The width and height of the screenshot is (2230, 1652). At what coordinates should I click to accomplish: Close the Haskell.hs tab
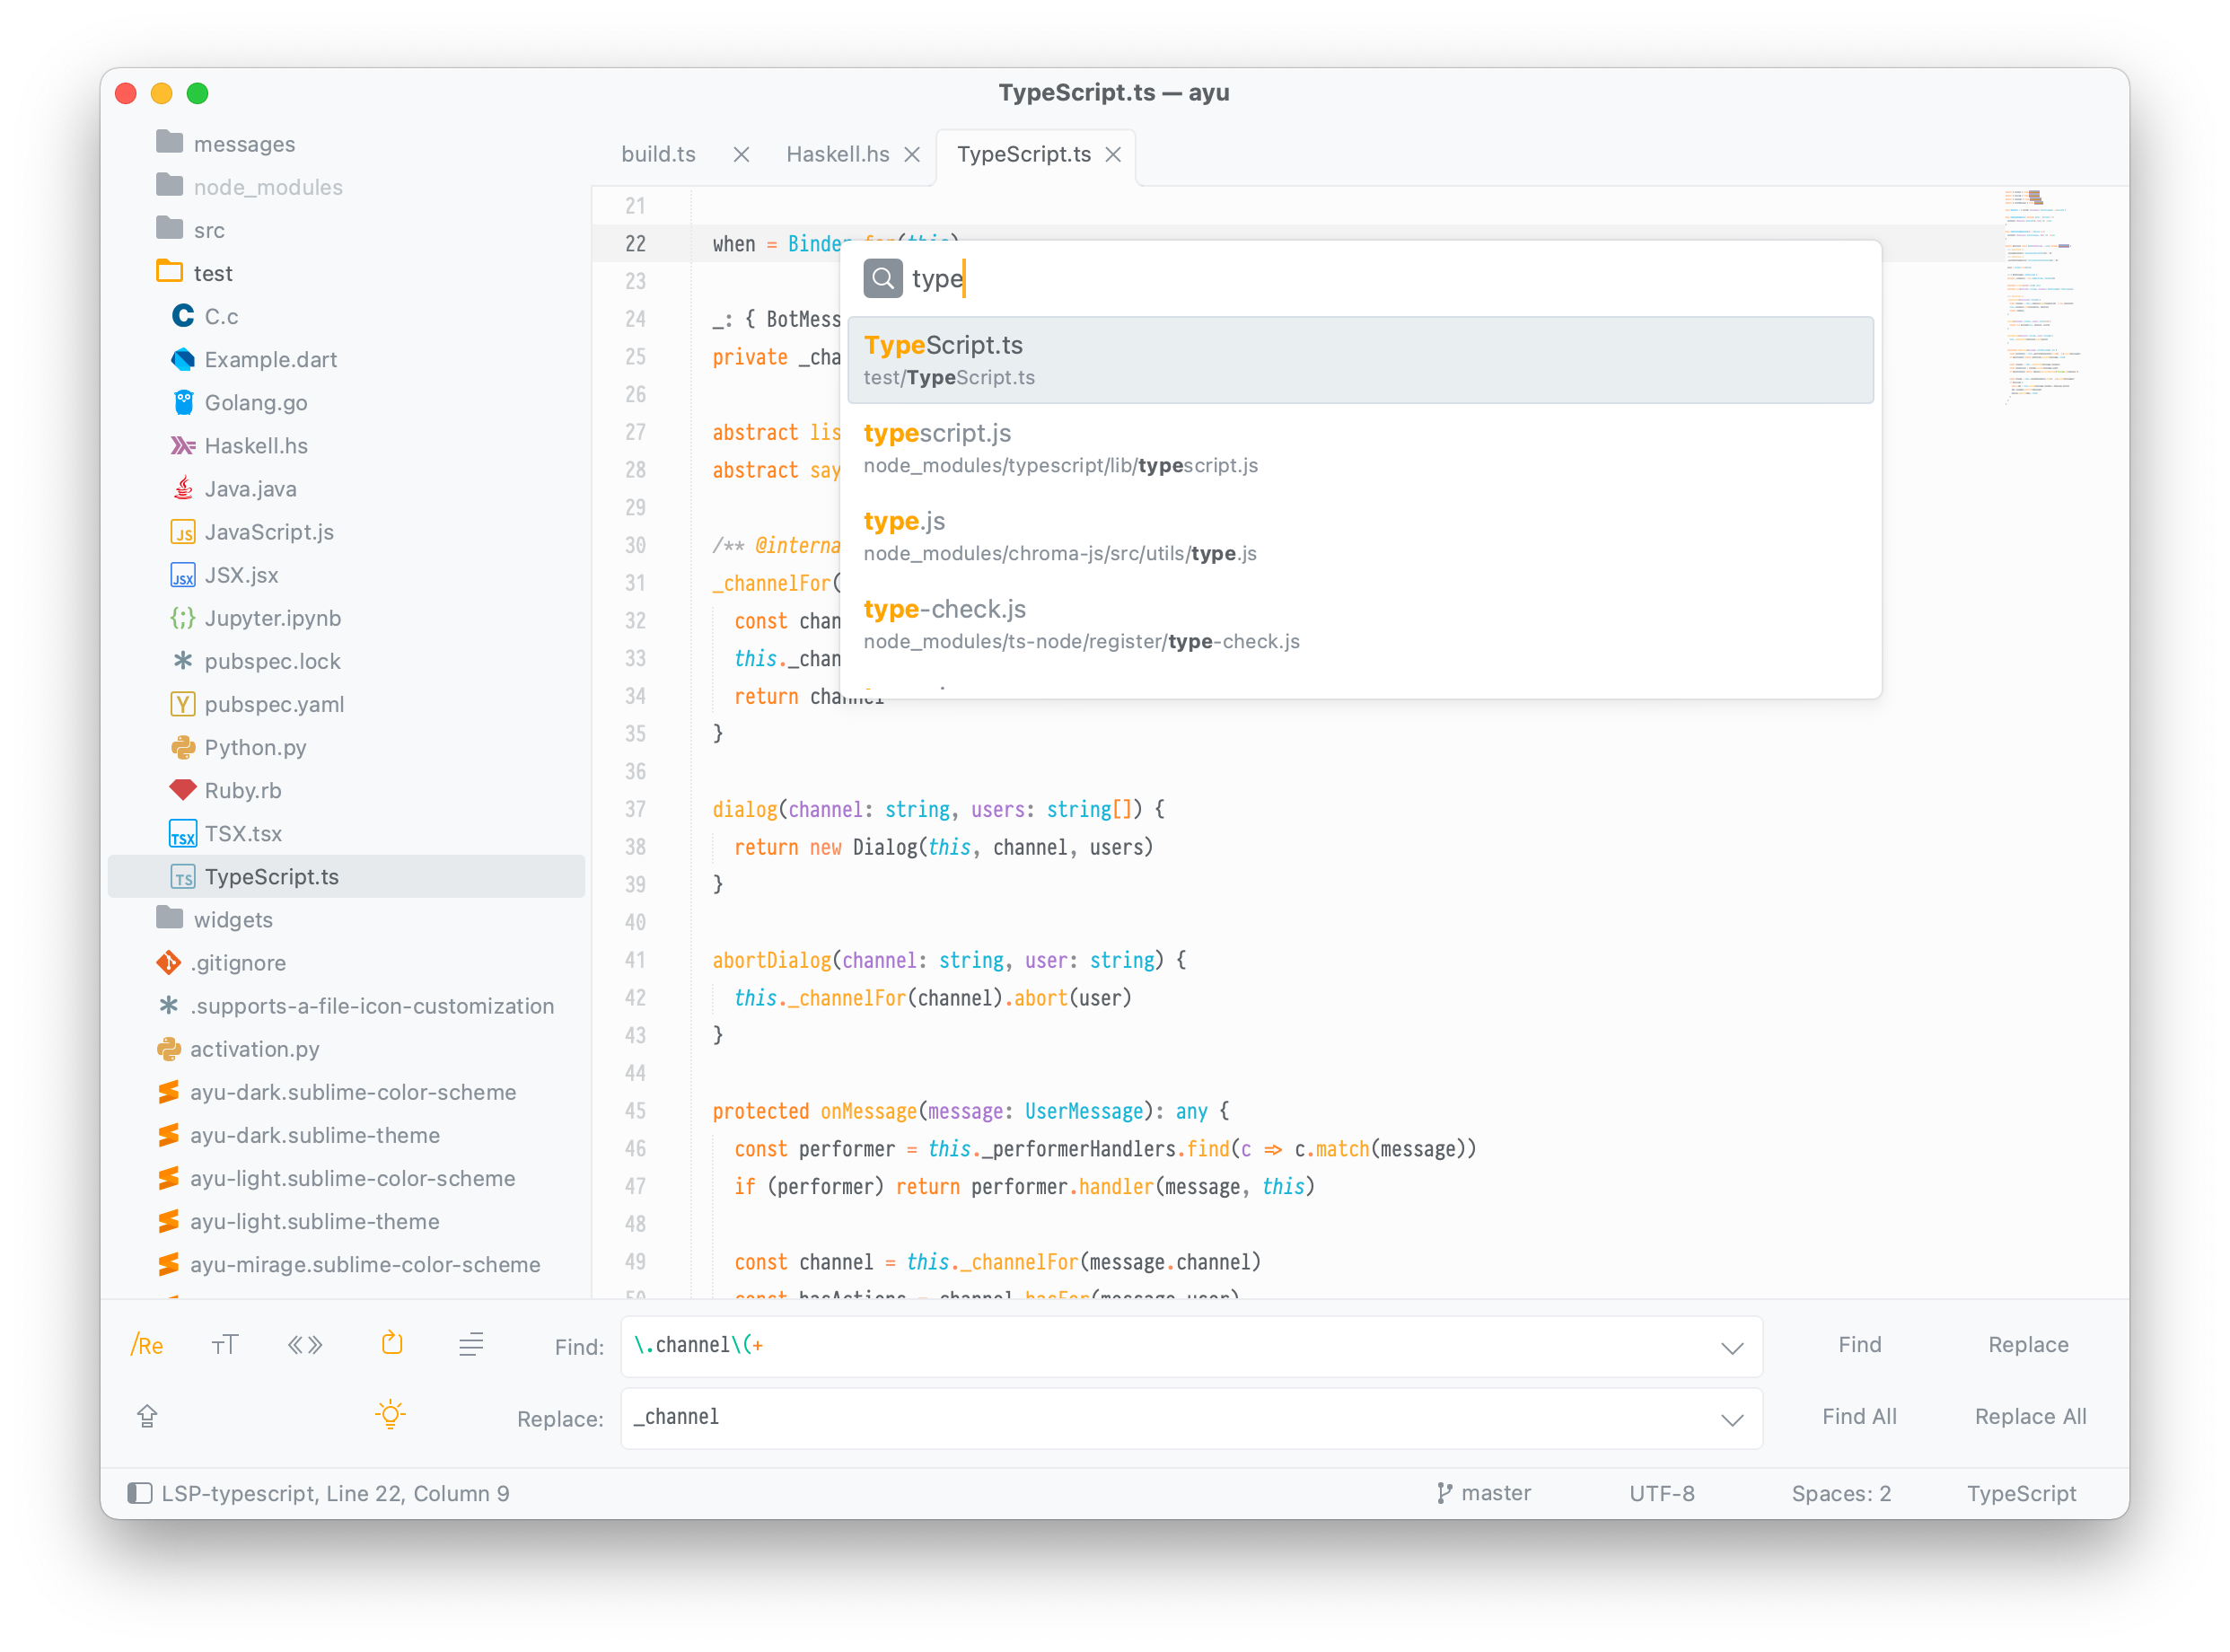pos(912,155)
